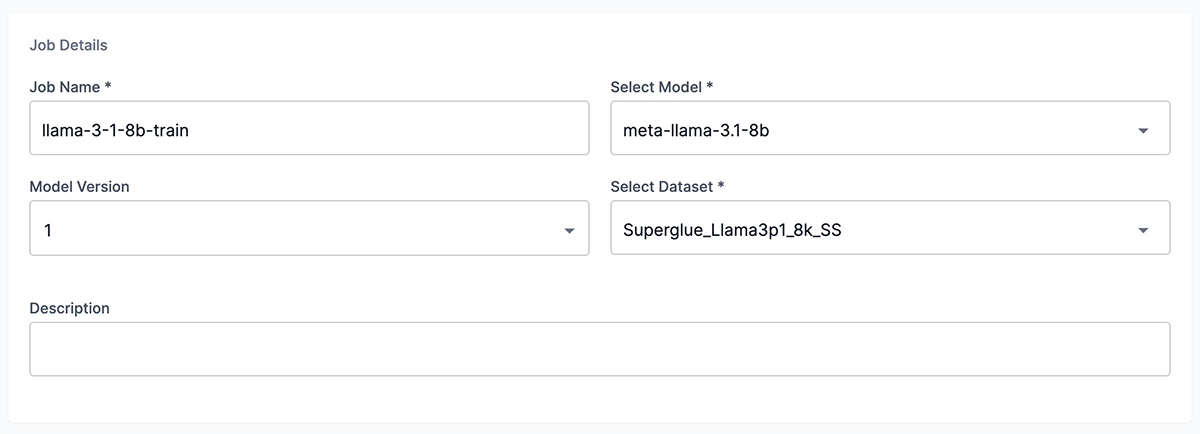Click the Job Name field label
Screen dimensions: 1200x434
pos(64,87)
